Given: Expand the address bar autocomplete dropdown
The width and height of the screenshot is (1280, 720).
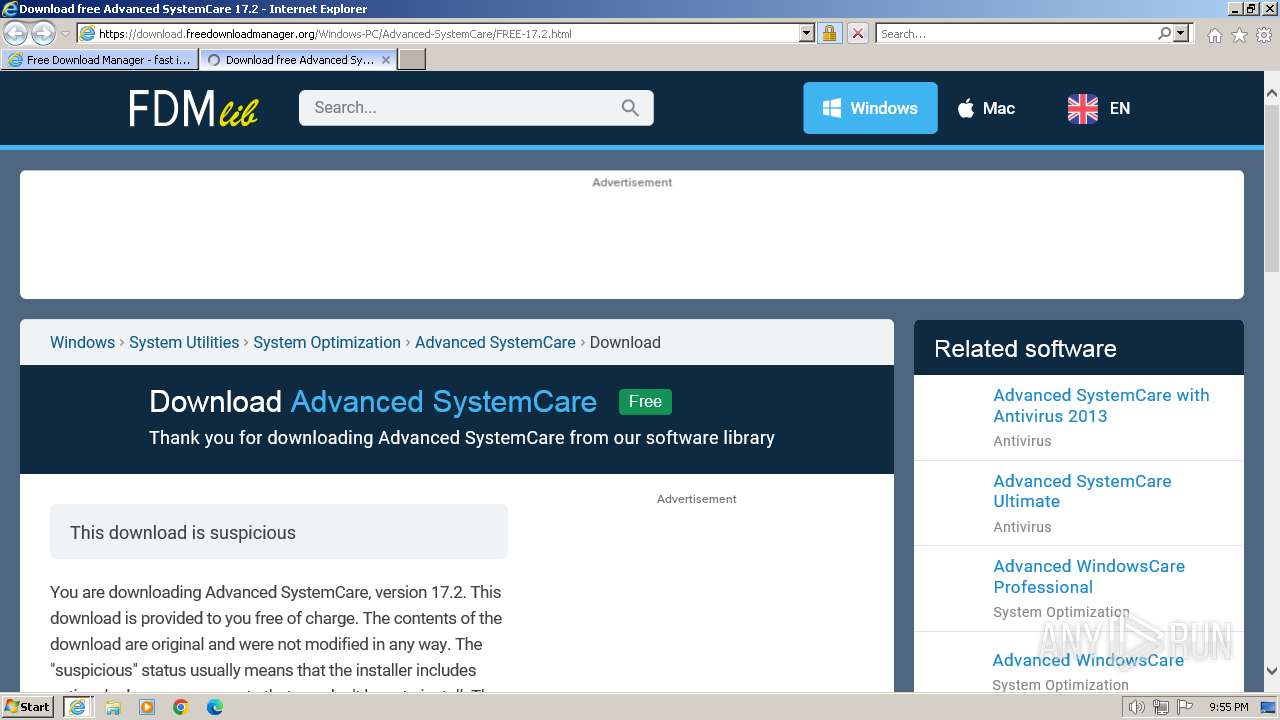Looking at the screenshot, I should [x=807, y=33].
